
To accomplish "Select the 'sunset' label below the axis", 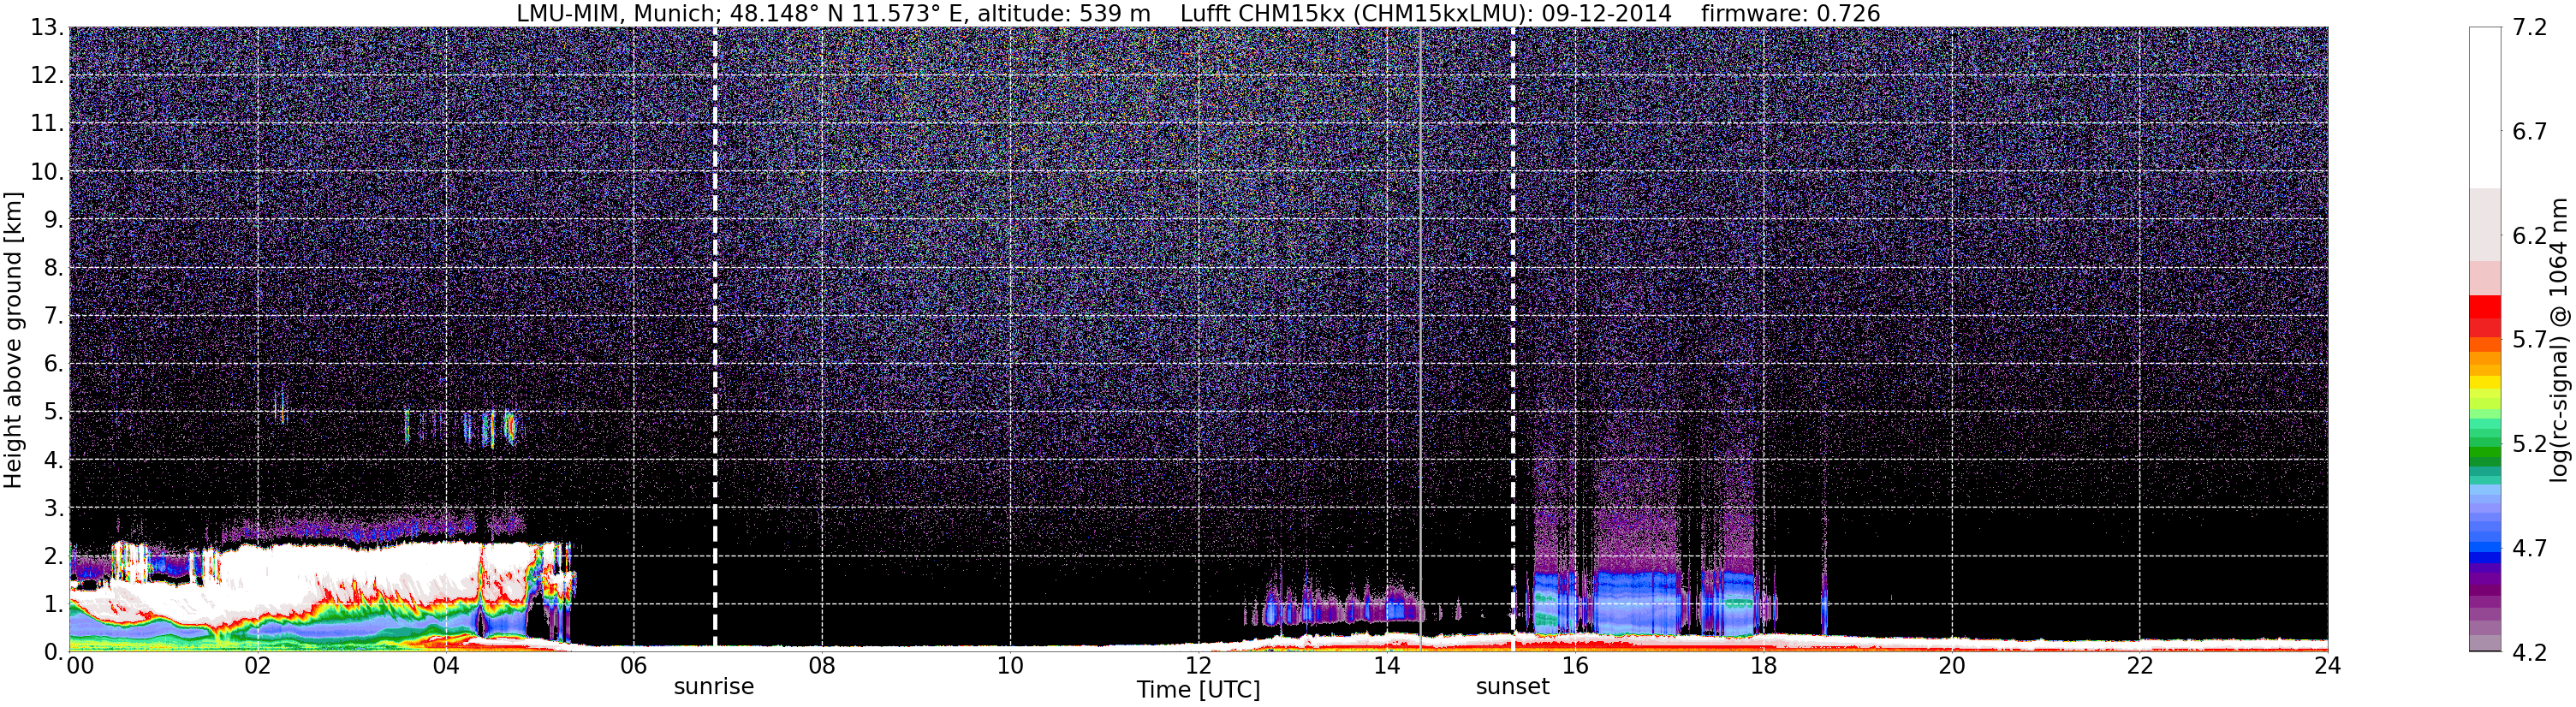I will [1512, 687].
